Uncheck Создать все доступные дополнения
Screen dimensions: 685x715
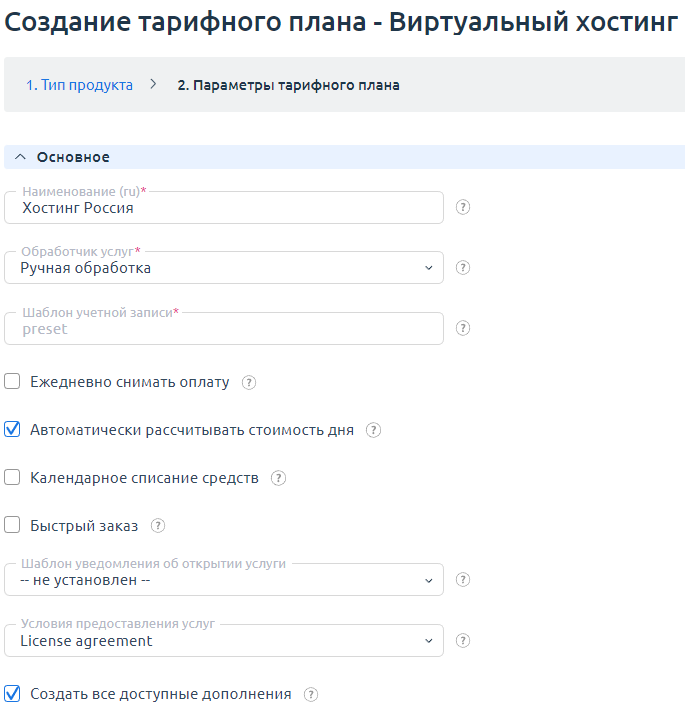pyautogui.click(x=12, y=694)
